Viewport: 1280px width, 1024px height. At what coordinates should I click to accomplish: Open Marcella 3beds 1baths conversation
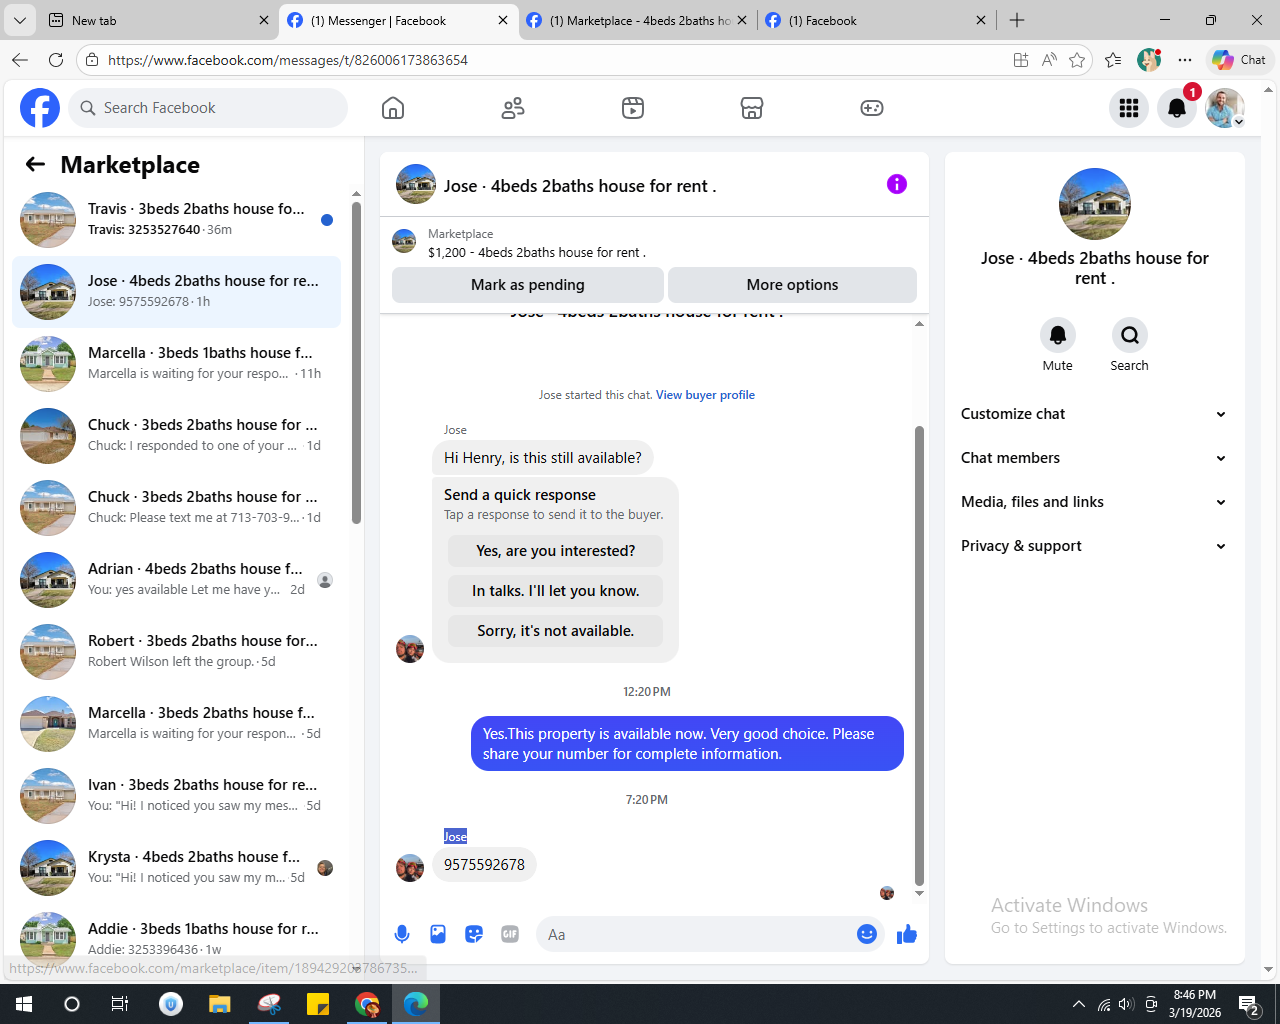(177, 364)
